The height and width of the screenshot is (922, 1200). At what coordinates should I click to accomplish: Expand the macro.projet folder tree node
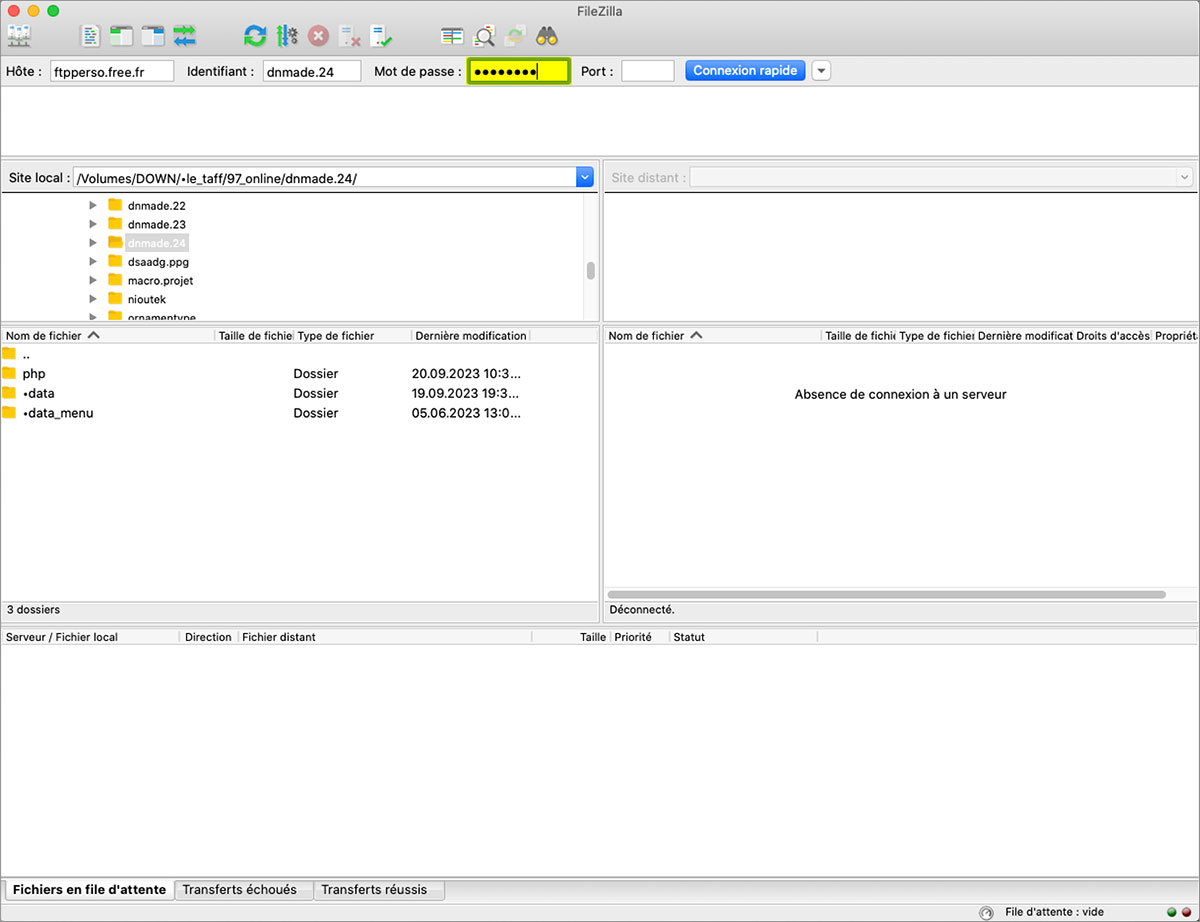pos(93,280)
